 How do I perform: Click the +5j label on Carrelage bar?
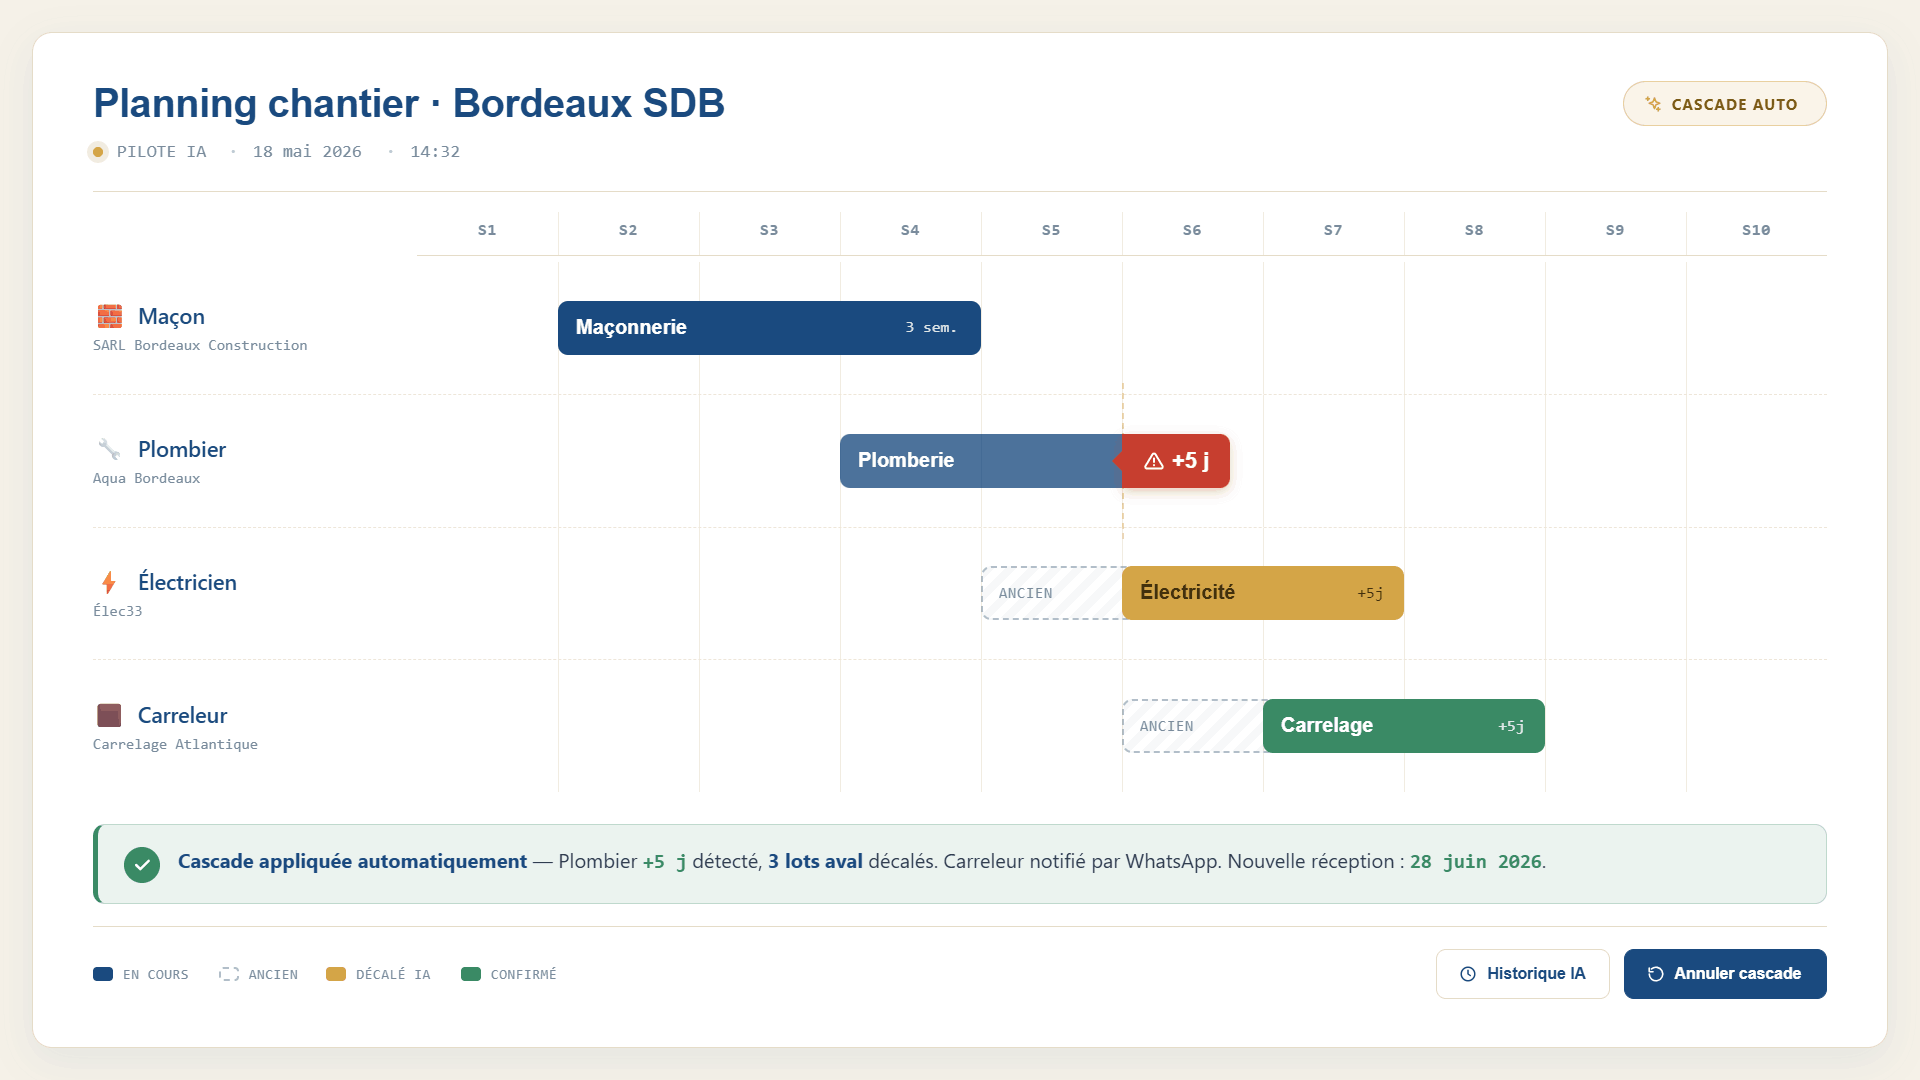(1511, 726)
